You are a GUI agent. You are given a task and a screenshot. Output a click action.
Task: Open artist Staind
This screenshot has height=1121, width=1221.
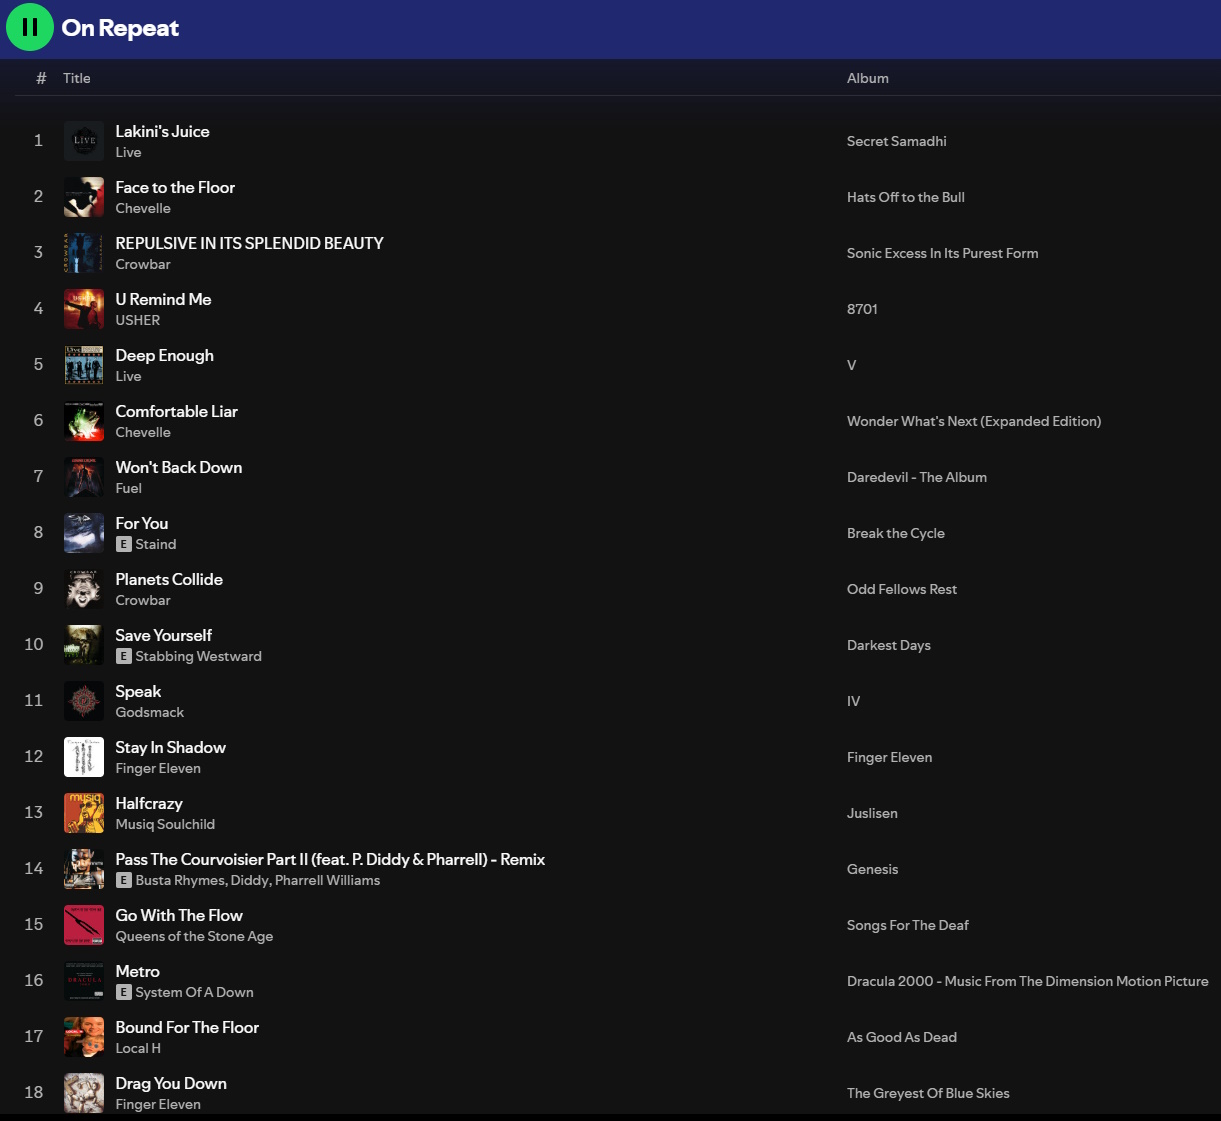click(x=156, y=544)
